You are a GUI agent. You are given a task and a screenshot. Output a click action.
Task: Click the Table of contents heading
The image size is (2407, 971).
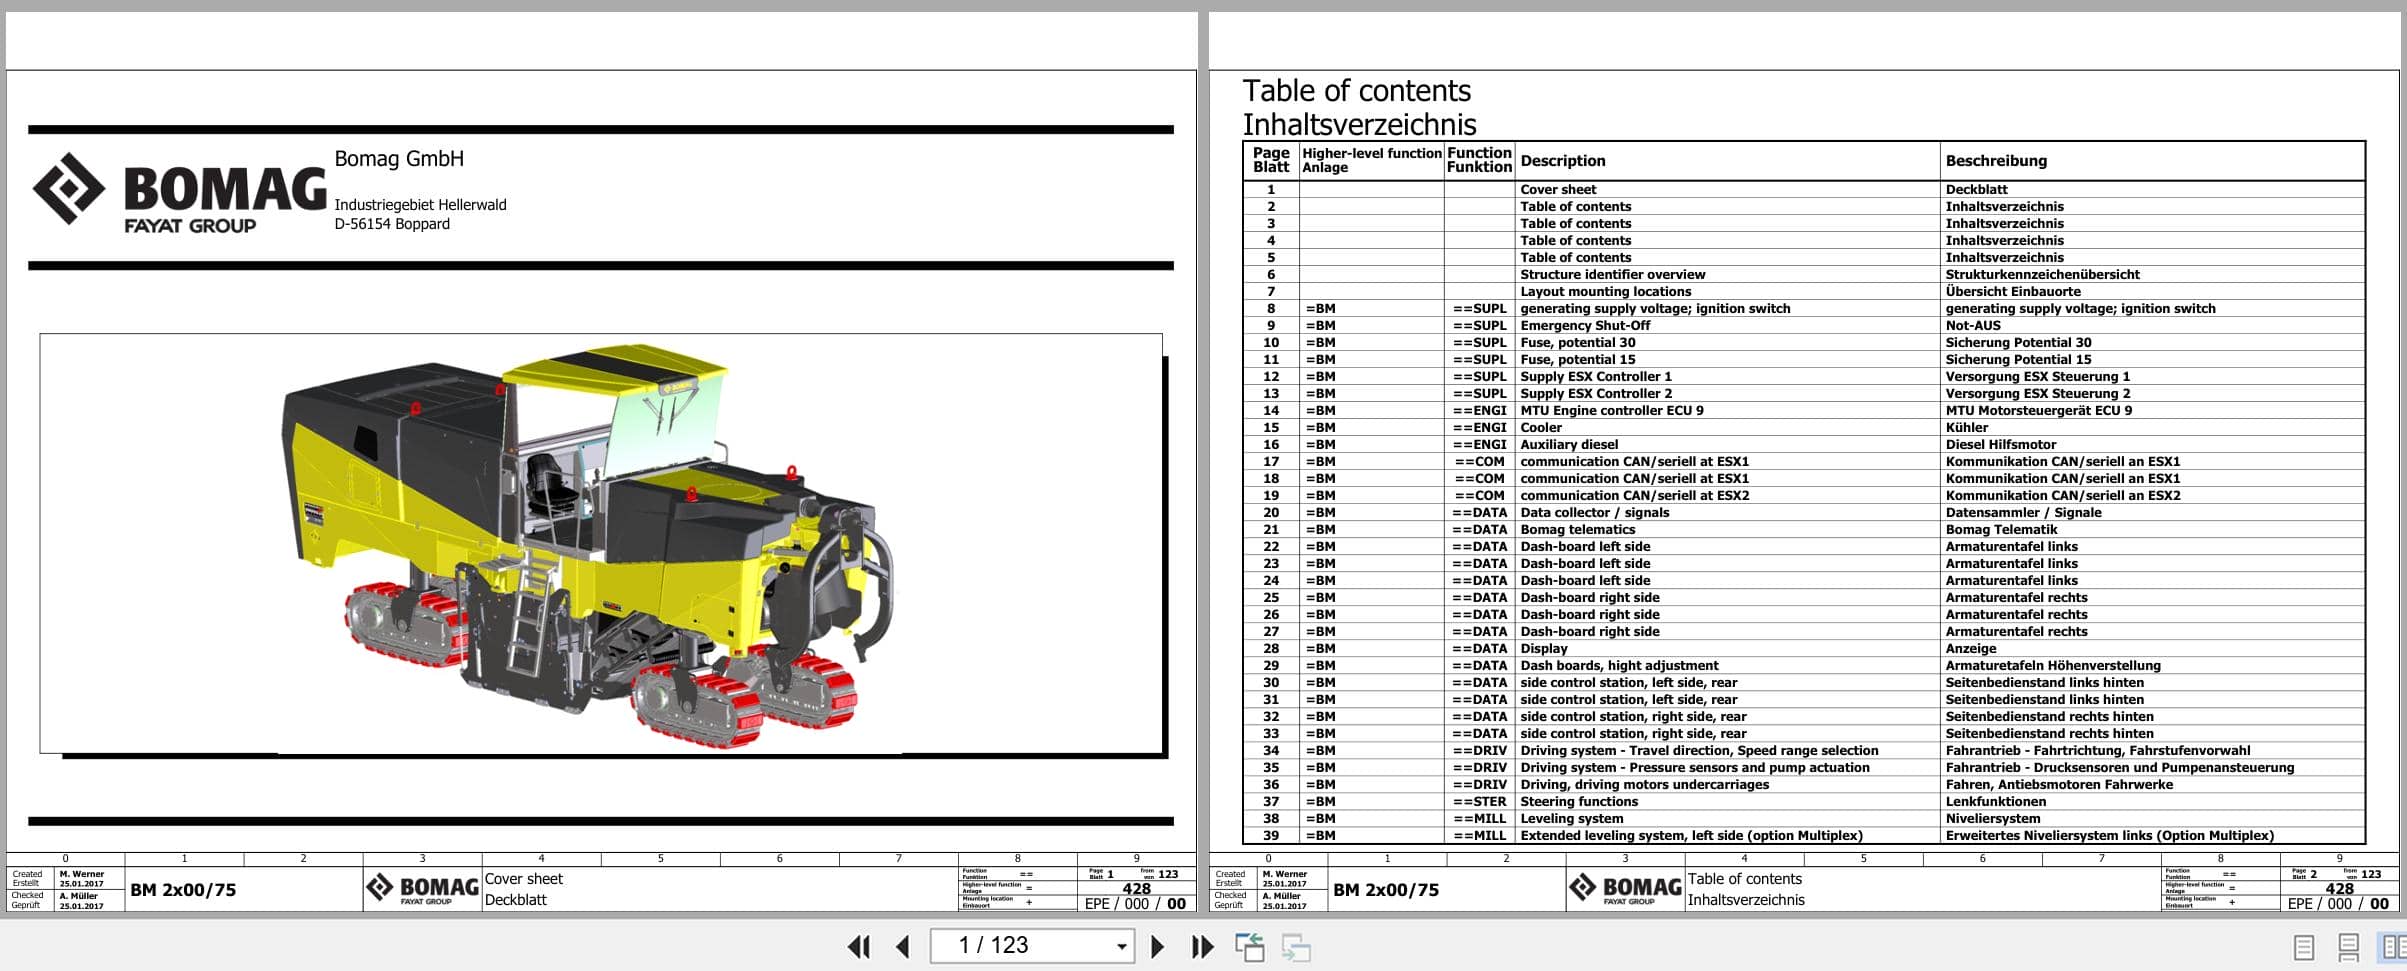1357,90
